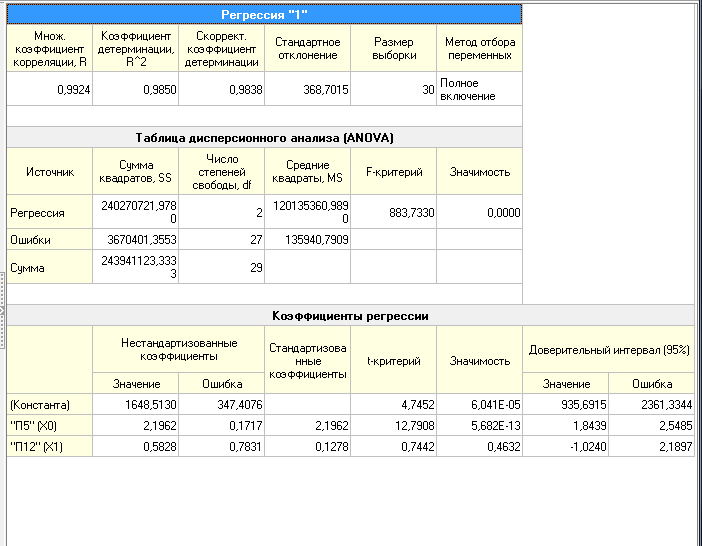
Task: Select the Ошибки row label
Action: click(x=50, y=239)
